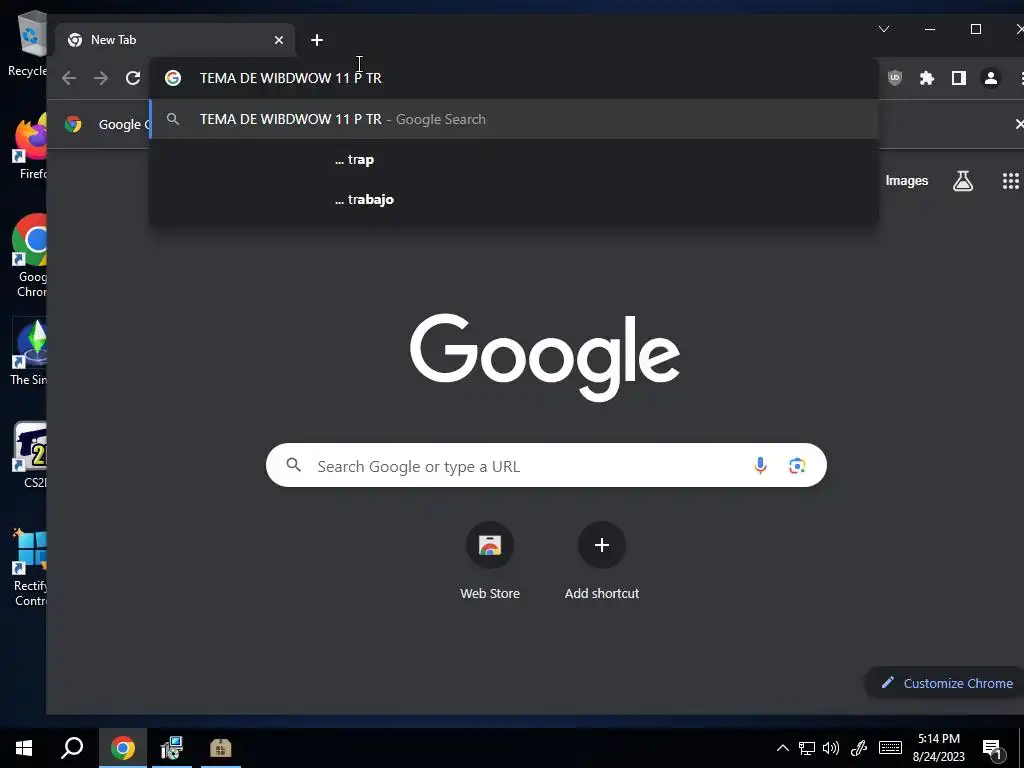Pick the "... trabajo" suggestion
The image size is (1024, 768).
(x=513, y=199)
